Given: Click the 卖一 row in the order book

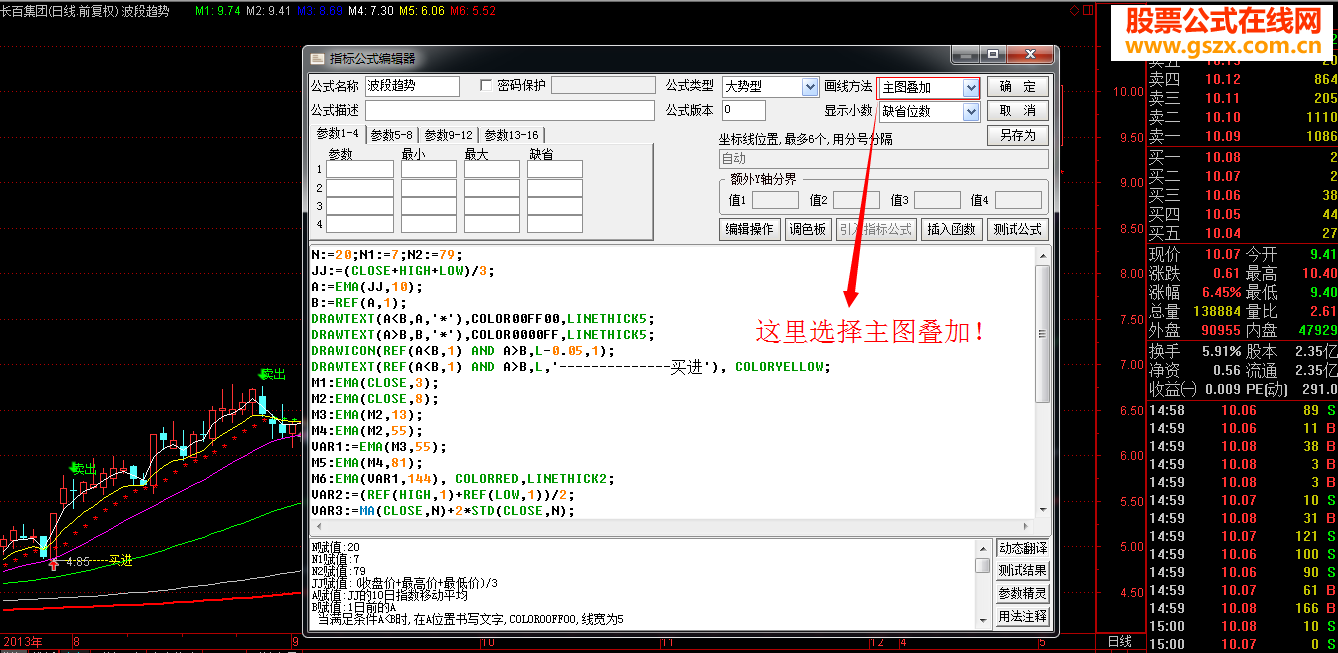Looking at the screenshot, I should pos(1242,136).
